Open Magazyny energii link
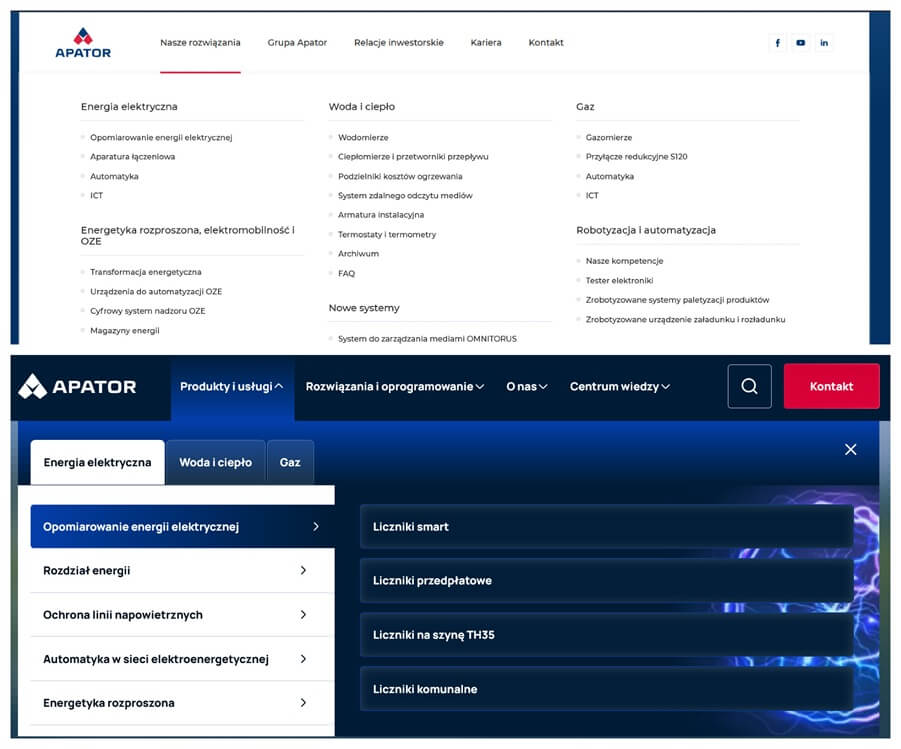This screenshot has height=749, width=901. coord(125,331)
